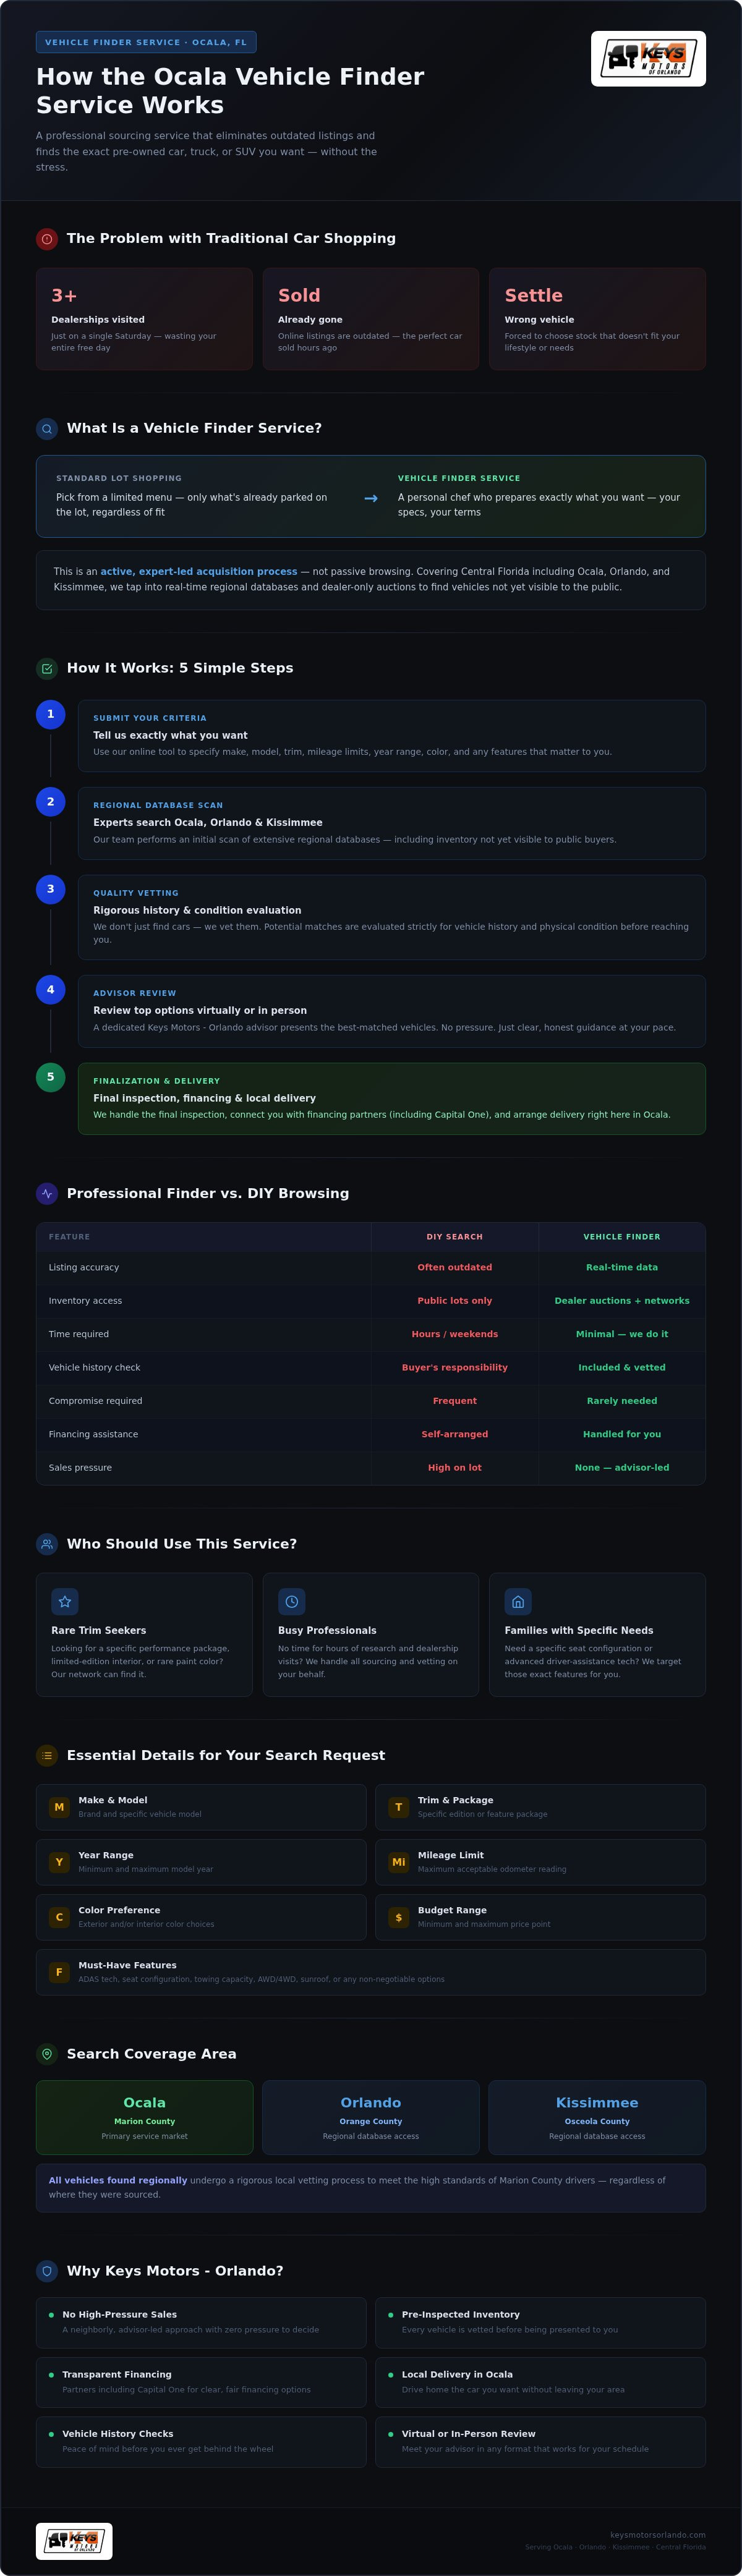Click the shield icon beside Why Keys Motors

pos(47,2271)
